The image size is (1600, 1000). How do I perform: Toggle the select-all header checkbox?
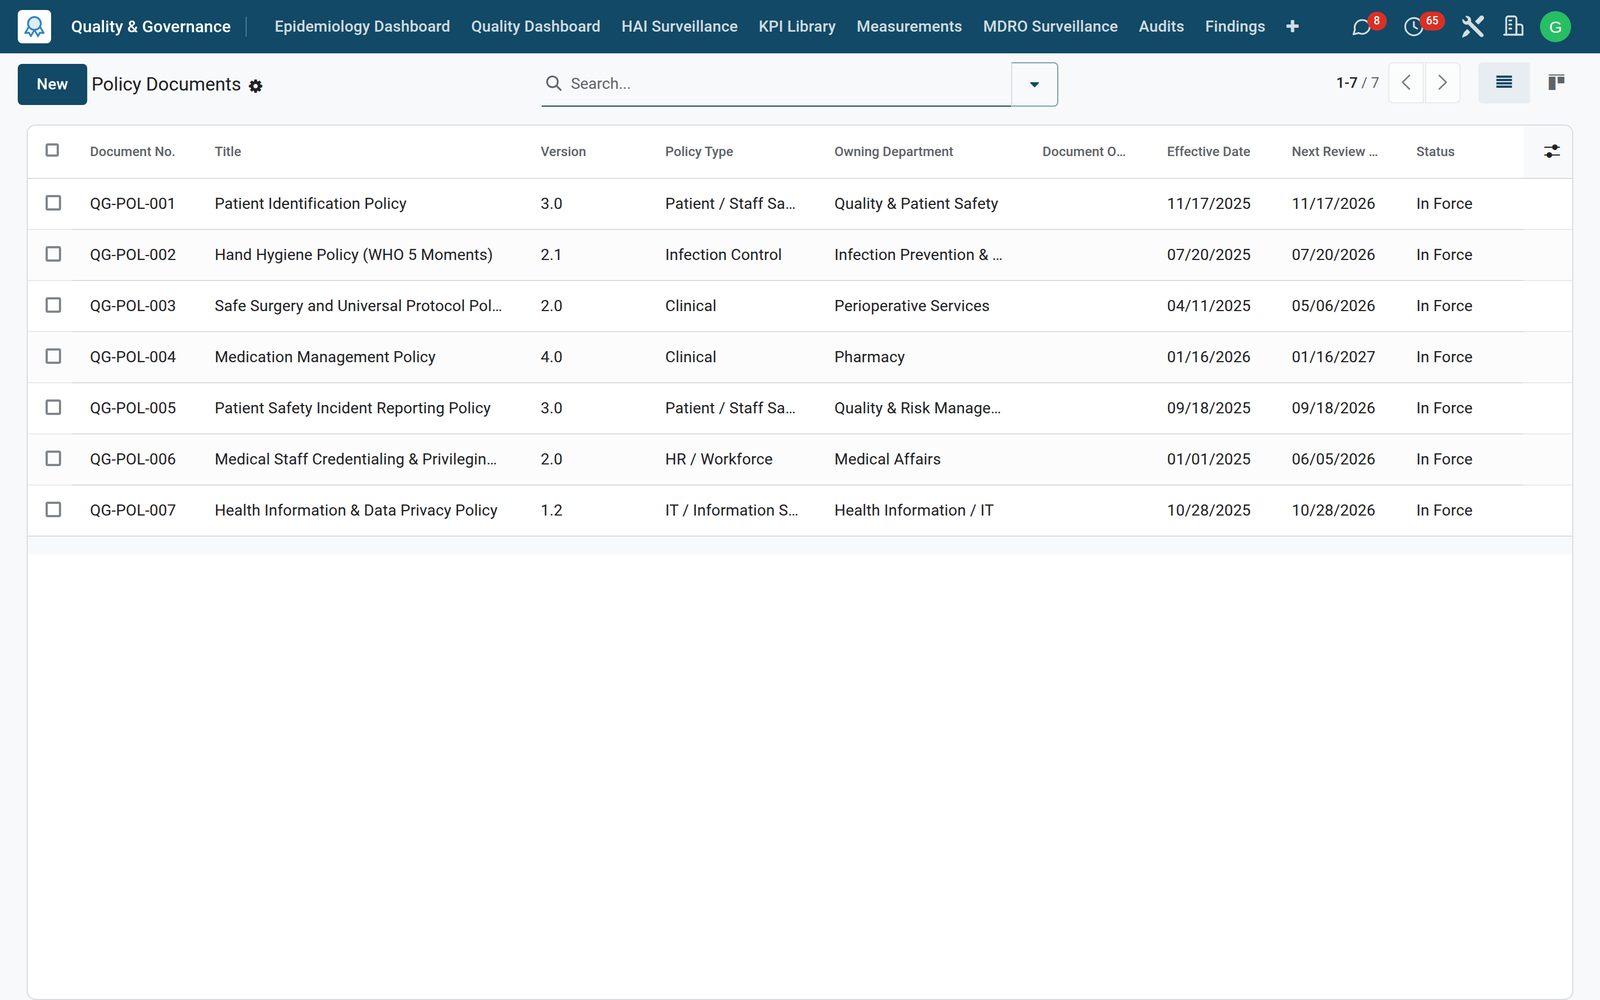point(53,151)
